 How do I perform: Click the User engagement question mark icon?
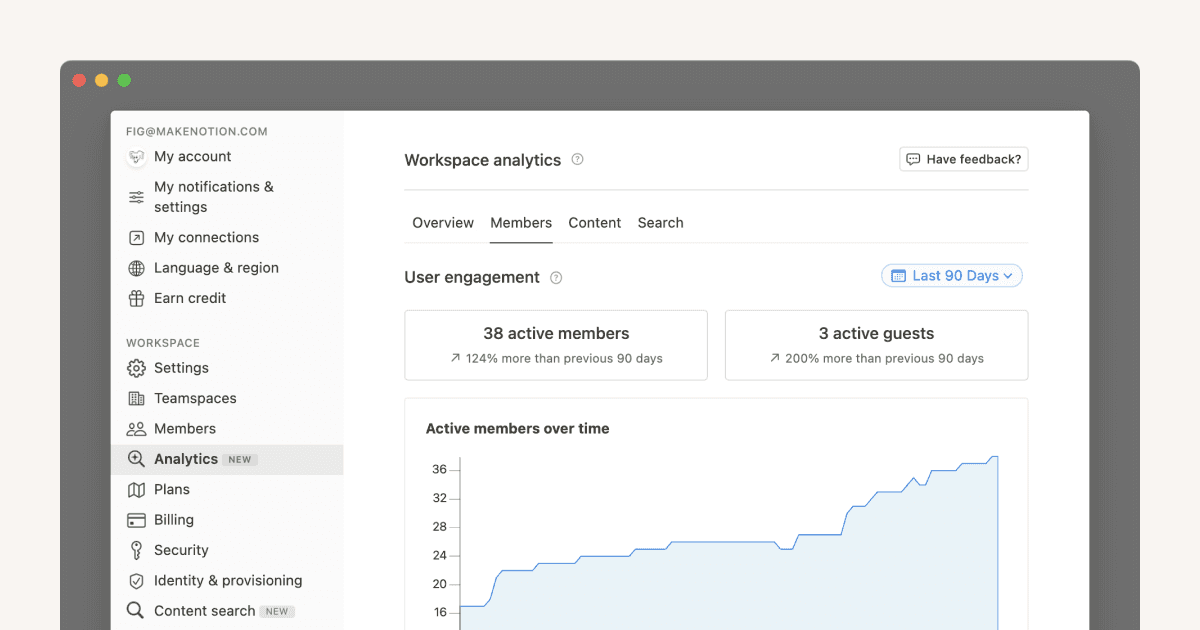(556, 277)
